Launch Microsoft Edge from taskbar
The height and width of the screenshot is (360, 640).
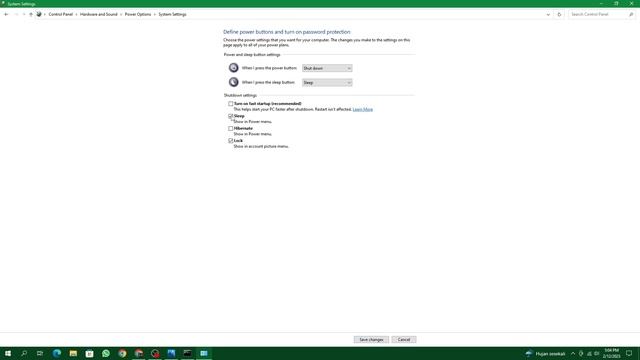point(57,353)
